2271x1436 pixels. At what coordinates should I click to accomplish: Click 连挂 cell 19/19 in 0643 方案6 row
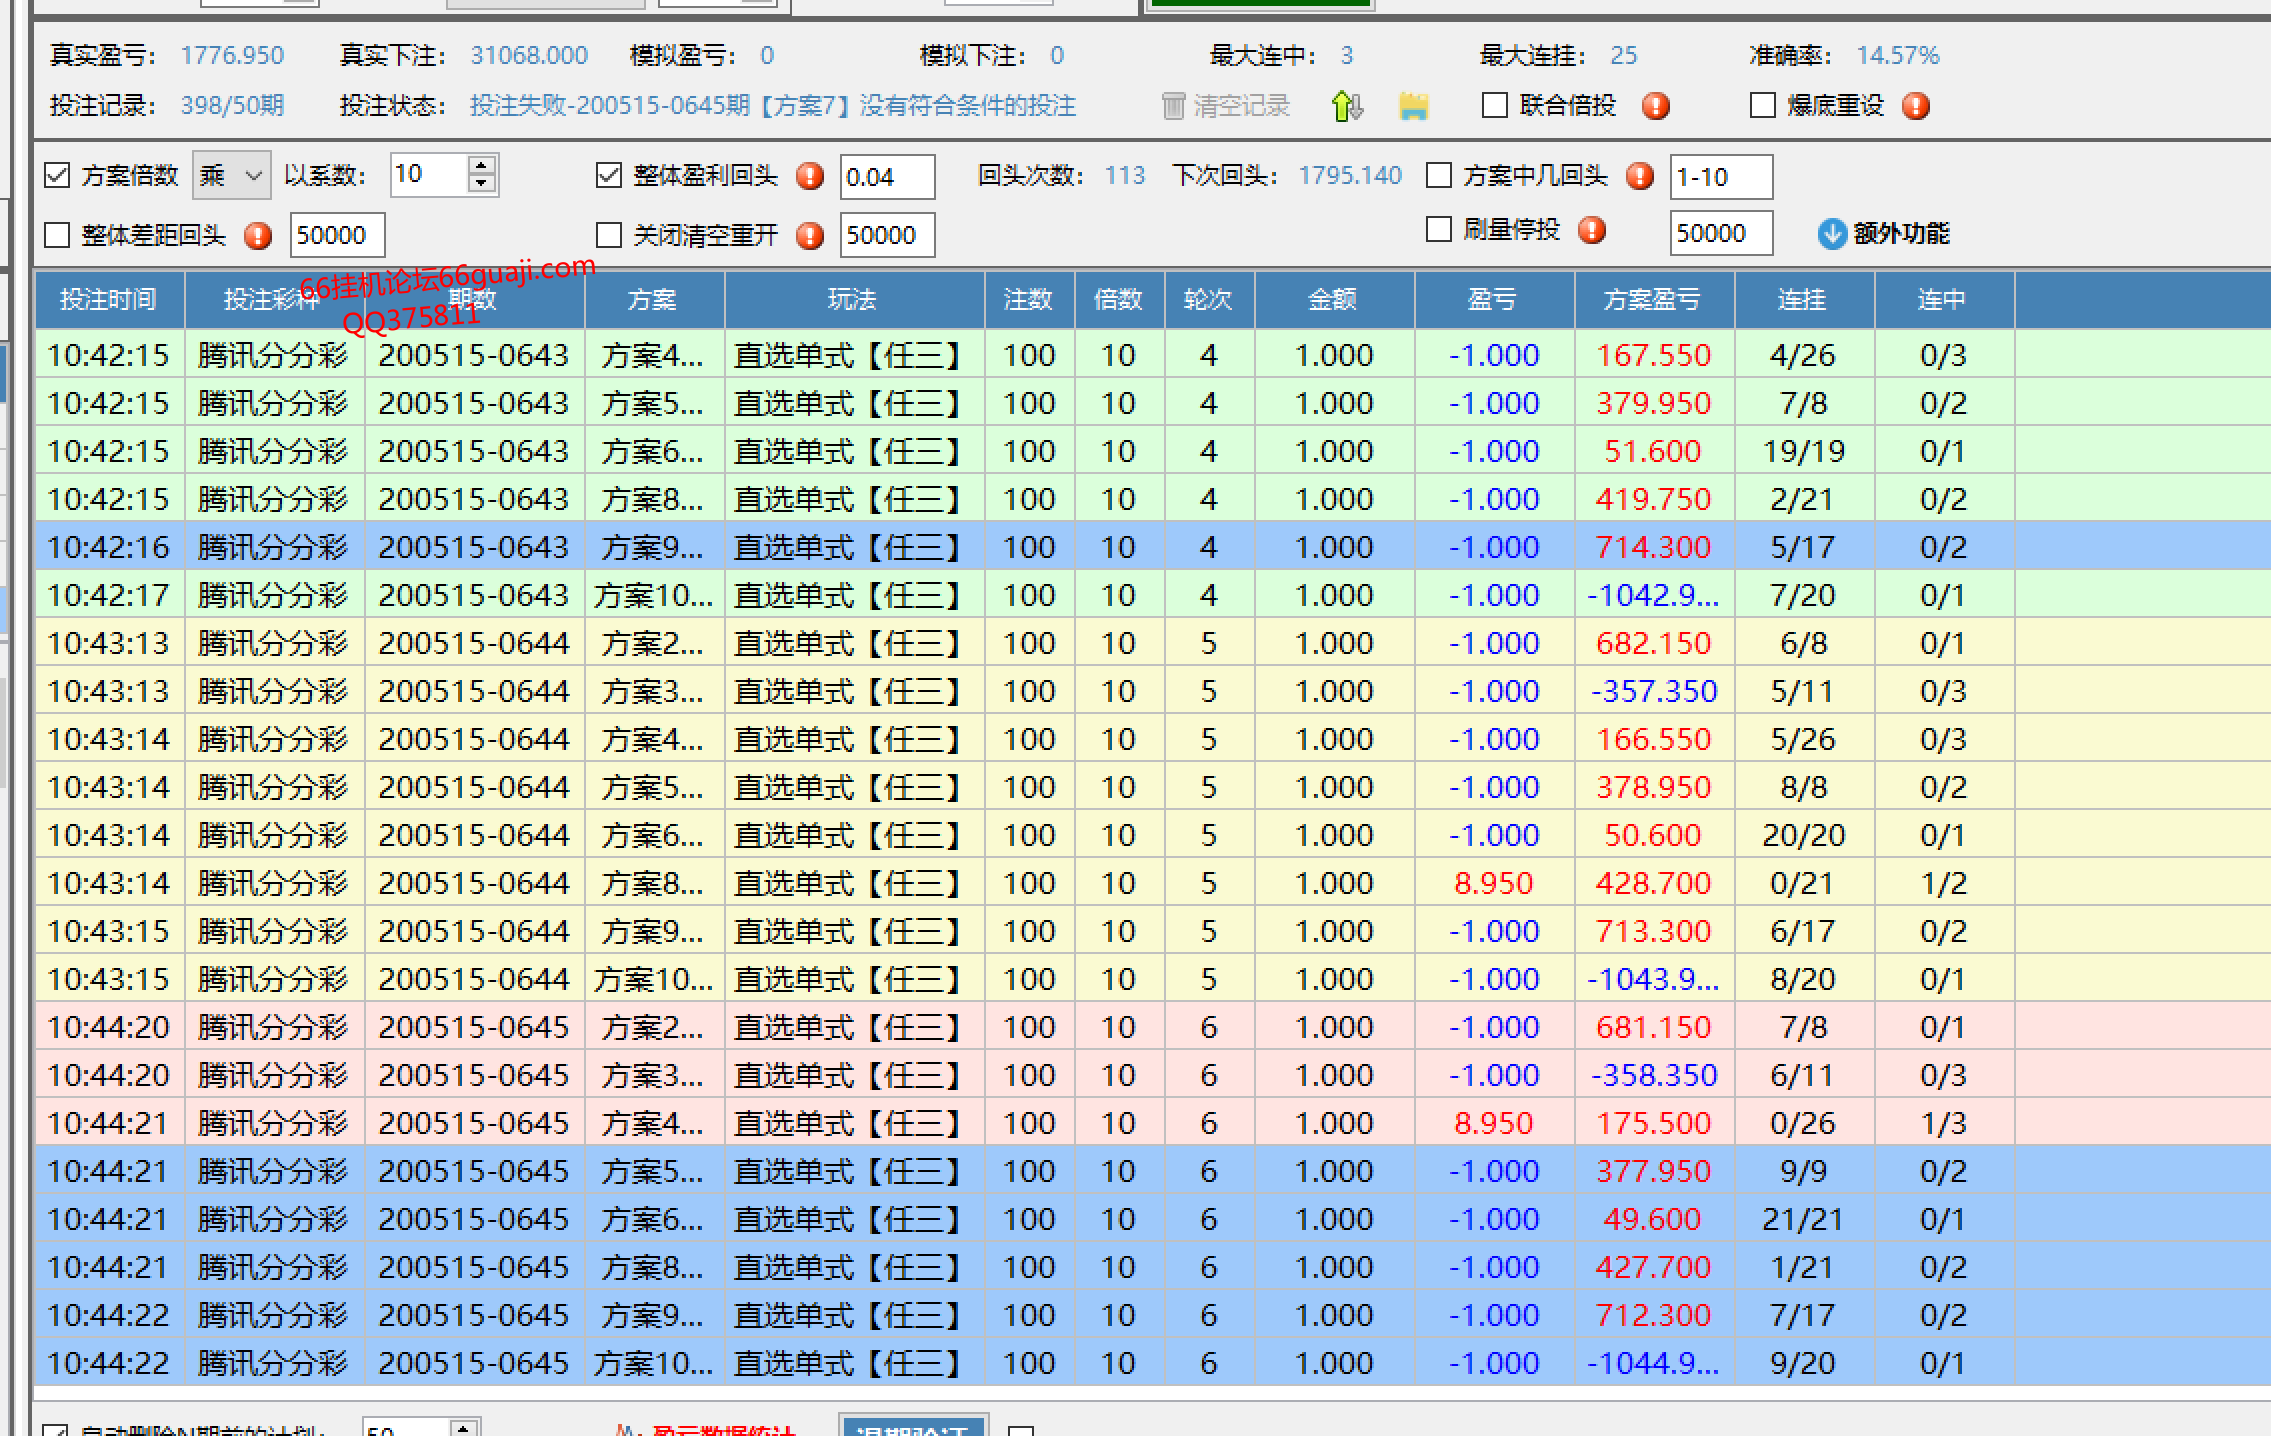[x=1804, y=451]
